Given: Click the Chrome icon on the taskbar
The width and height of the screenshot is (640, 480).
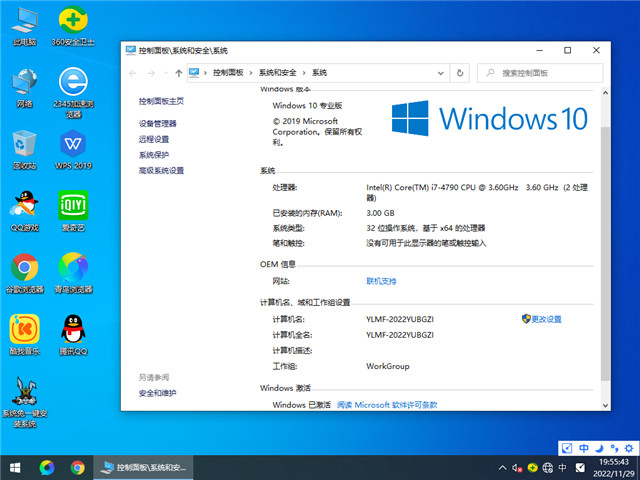Looking at the screenshot, I should [78, 467].
